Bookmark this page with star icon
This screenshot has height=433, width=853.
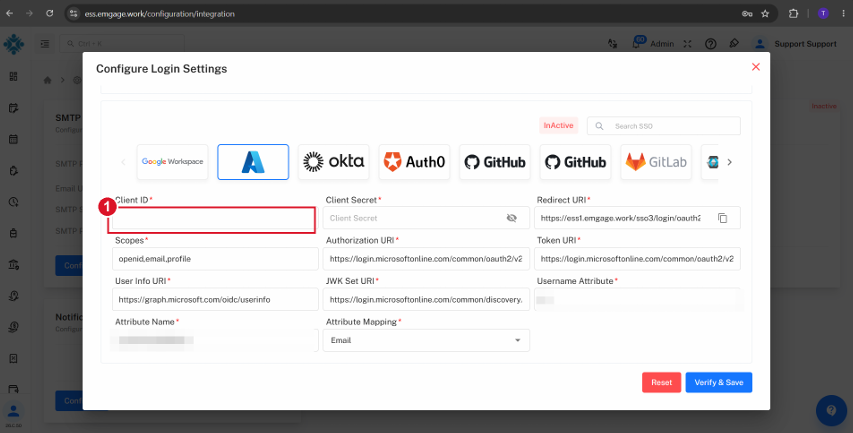(x=765, y=14)
